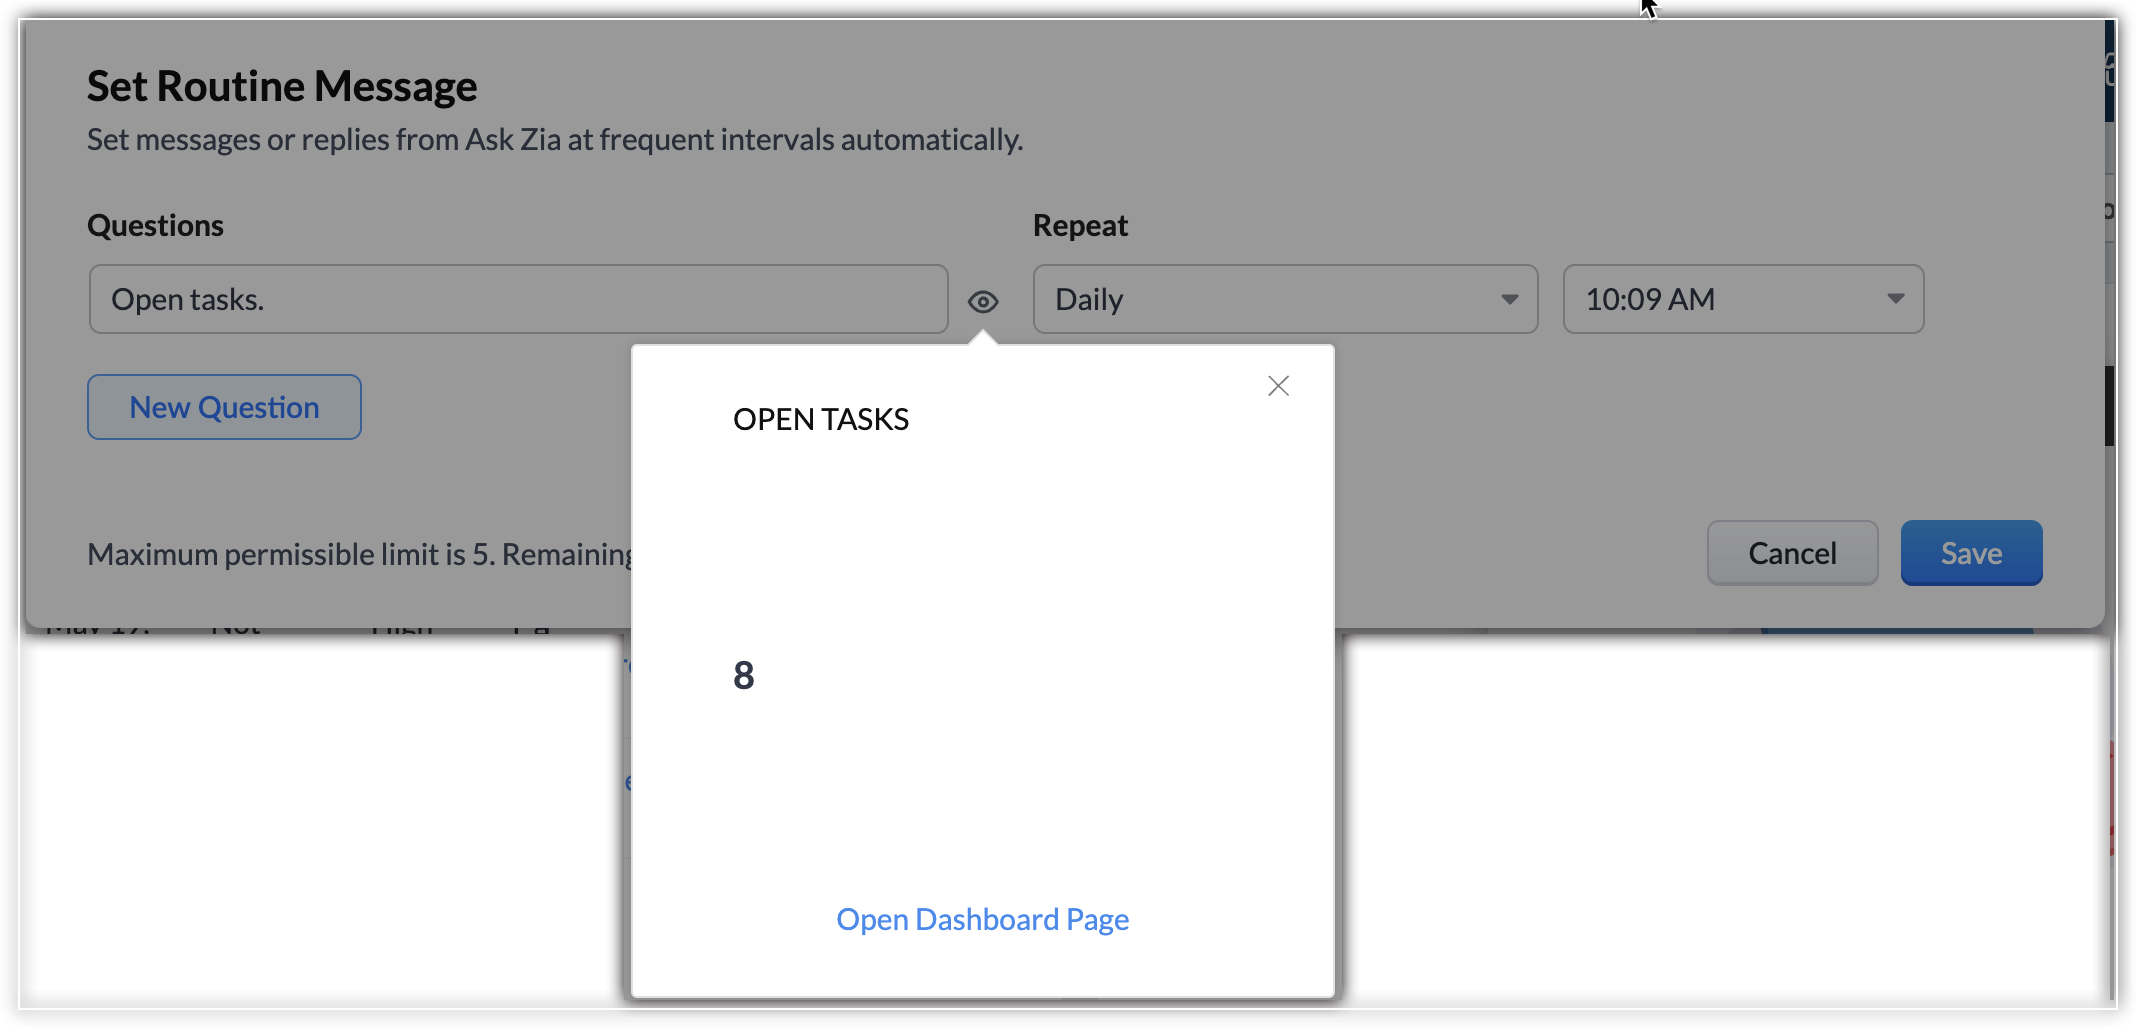Follow the Open Dashboard Page link
This screenshot has width=2136, height=1028.
pyautogui.click(x=982, y=919)
